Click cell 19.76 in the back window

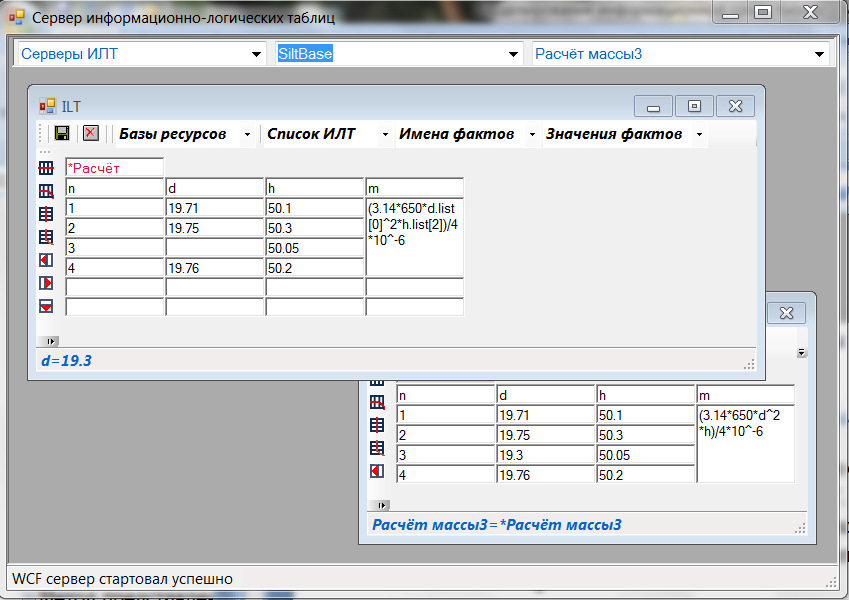546,475
